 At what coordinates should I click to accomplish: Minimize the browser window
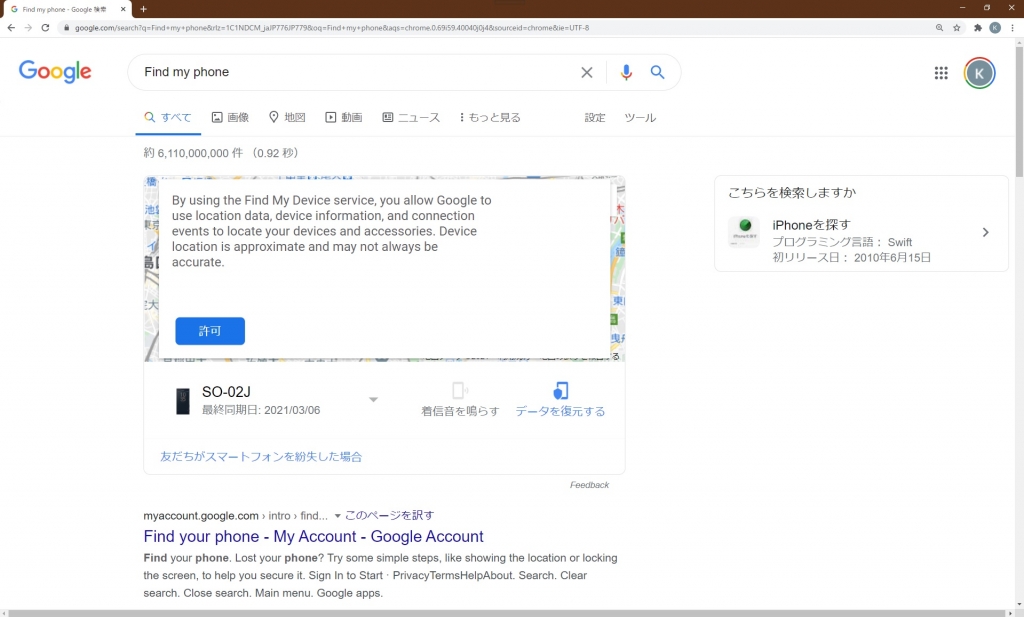pyautogui.click(x=962, y=7)
